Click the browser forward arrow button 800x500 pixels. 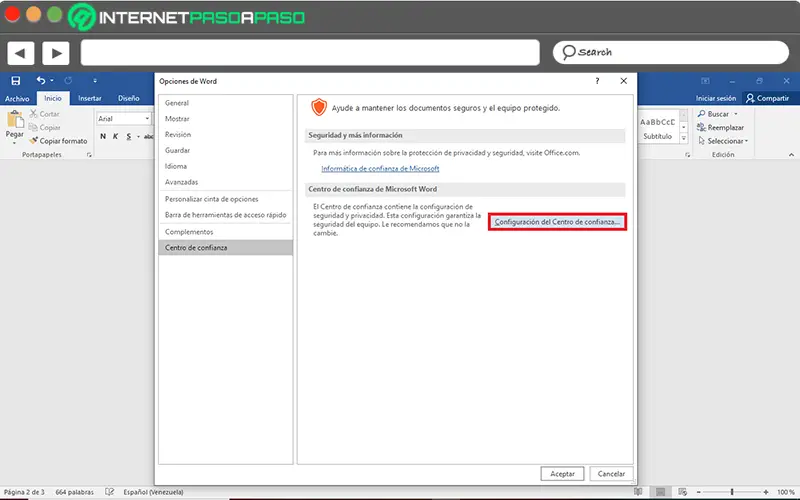click(56, 53)
